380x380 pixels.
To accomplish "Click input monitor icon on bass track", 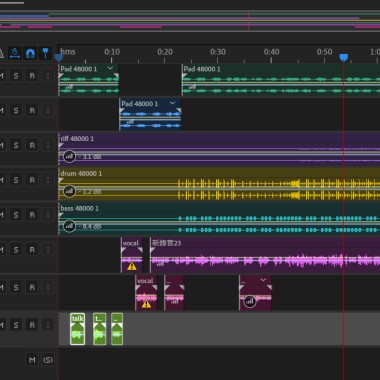I will (x=48, y=215).
